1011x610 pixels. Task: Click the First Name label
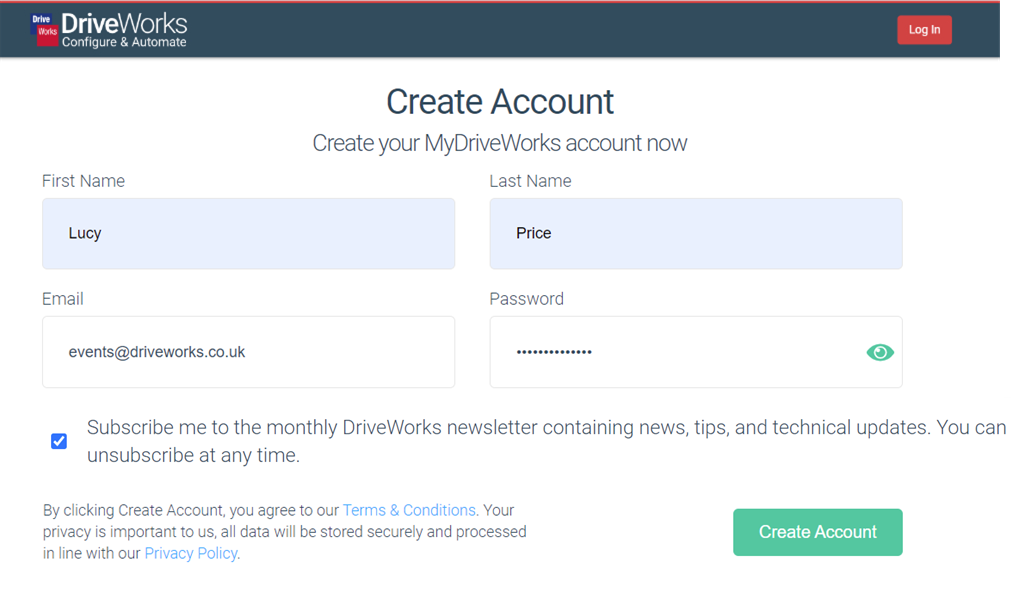83,181
